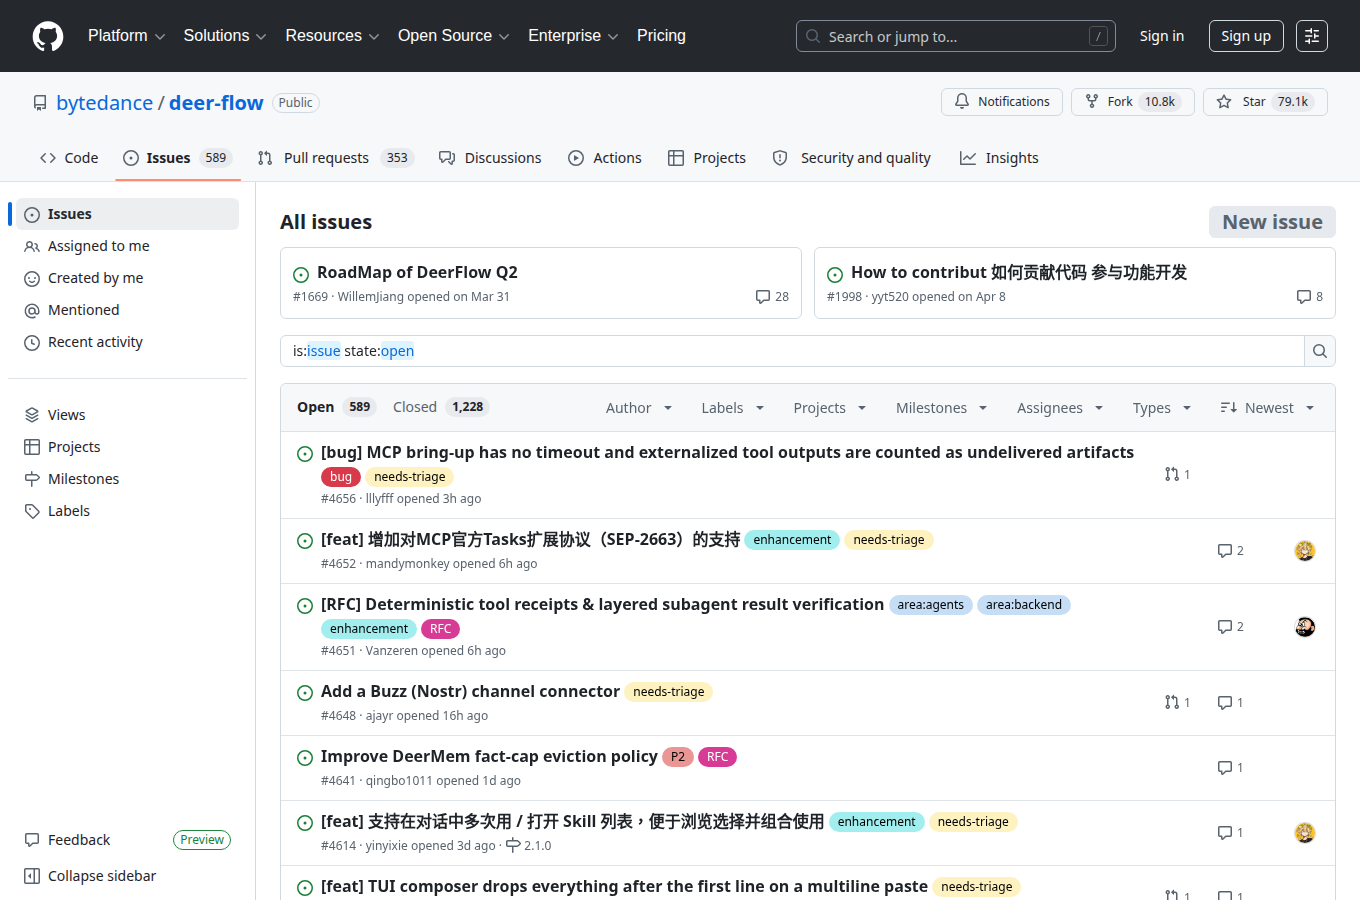Switch to the Security and quality tab

coord(852,158)
